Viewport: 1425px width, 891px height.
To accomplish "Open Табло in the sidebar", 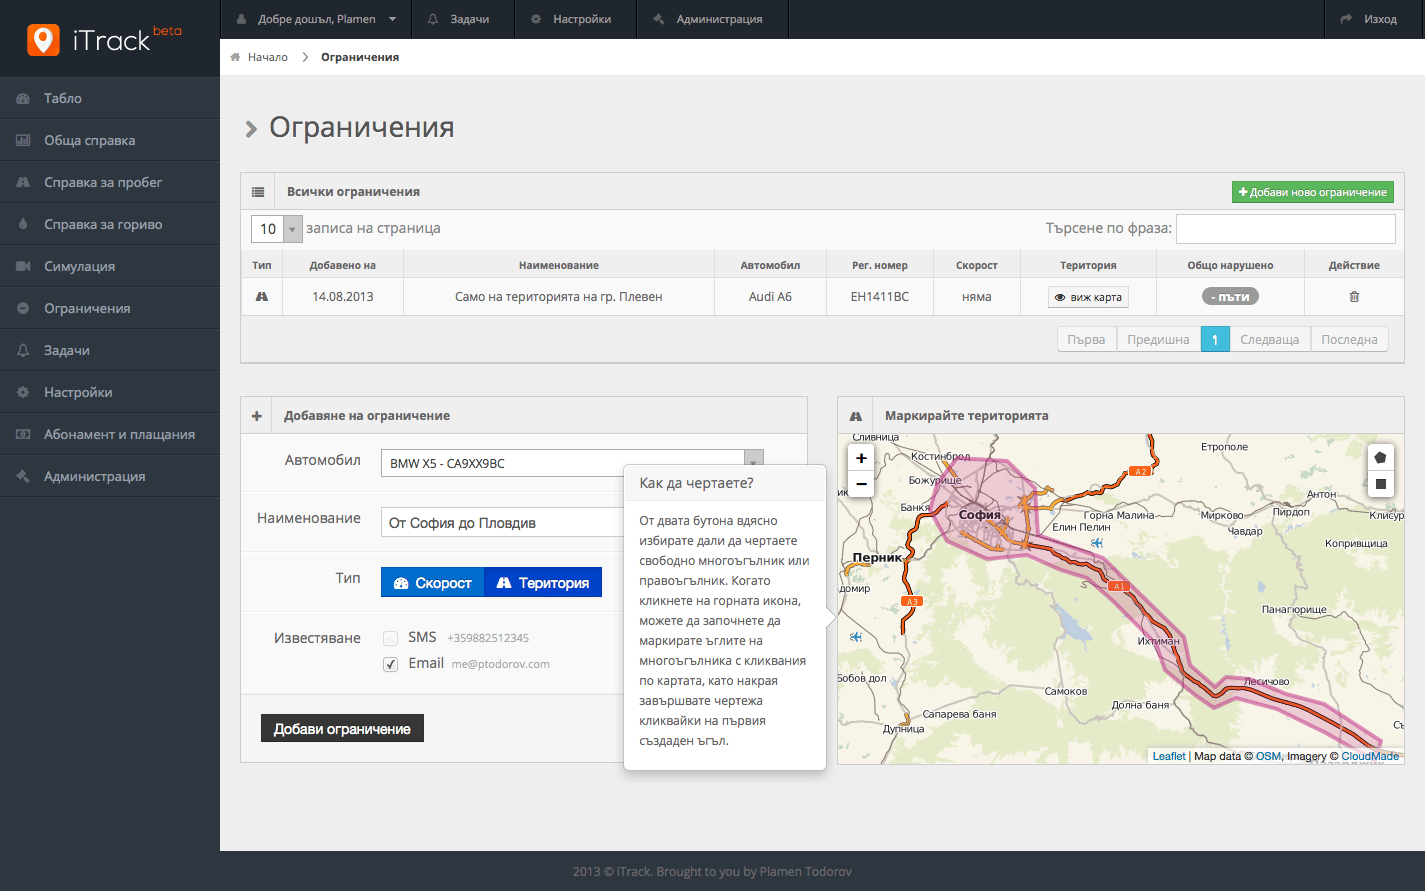I will 110,98.
